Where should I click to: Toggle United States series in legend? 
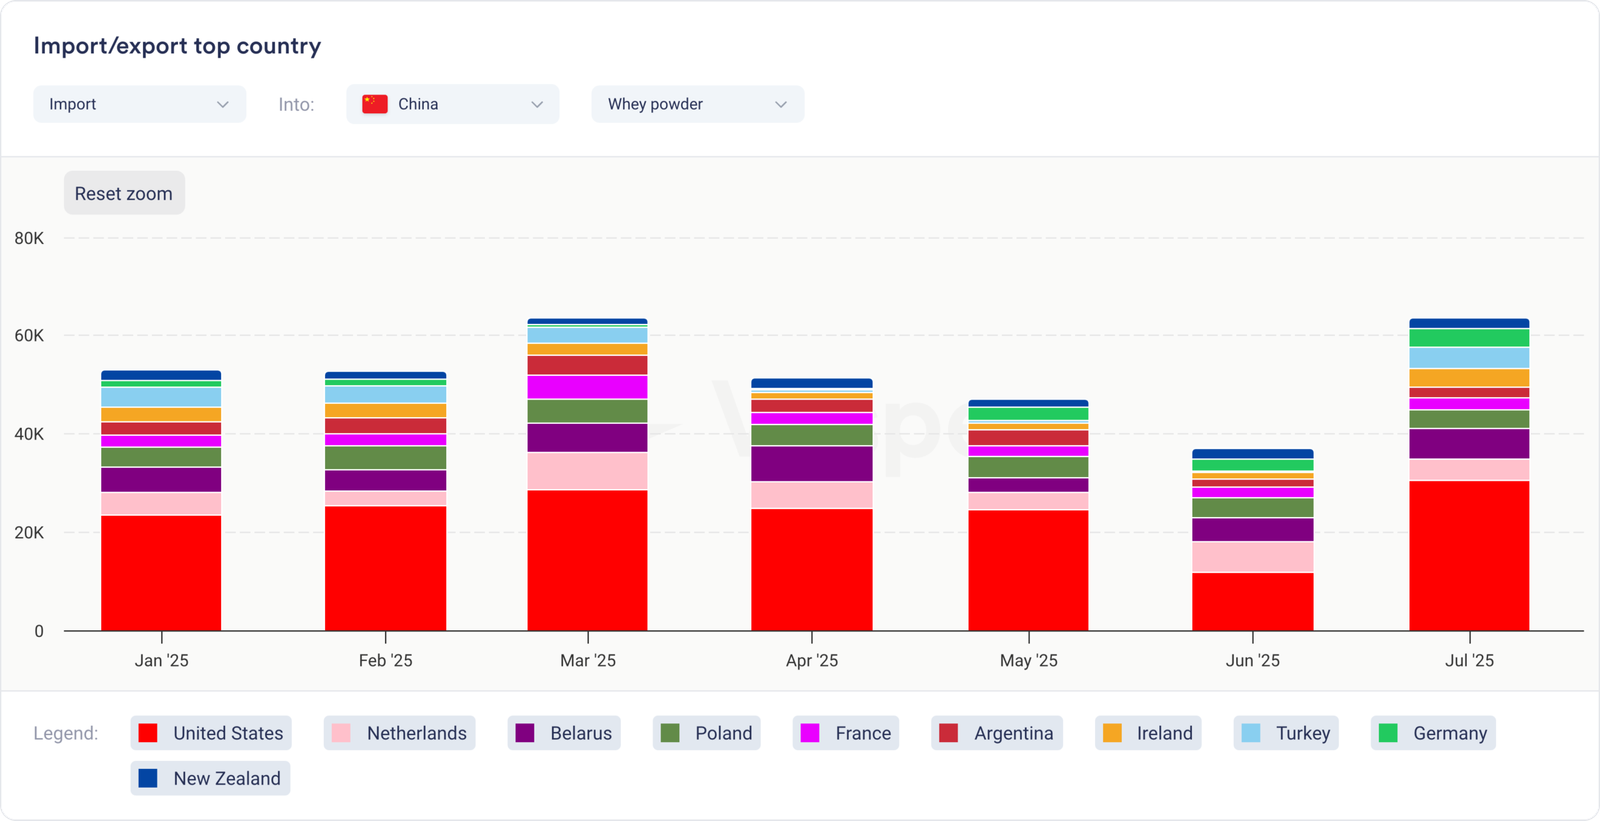pyautogui.click(x=211, y=733)
